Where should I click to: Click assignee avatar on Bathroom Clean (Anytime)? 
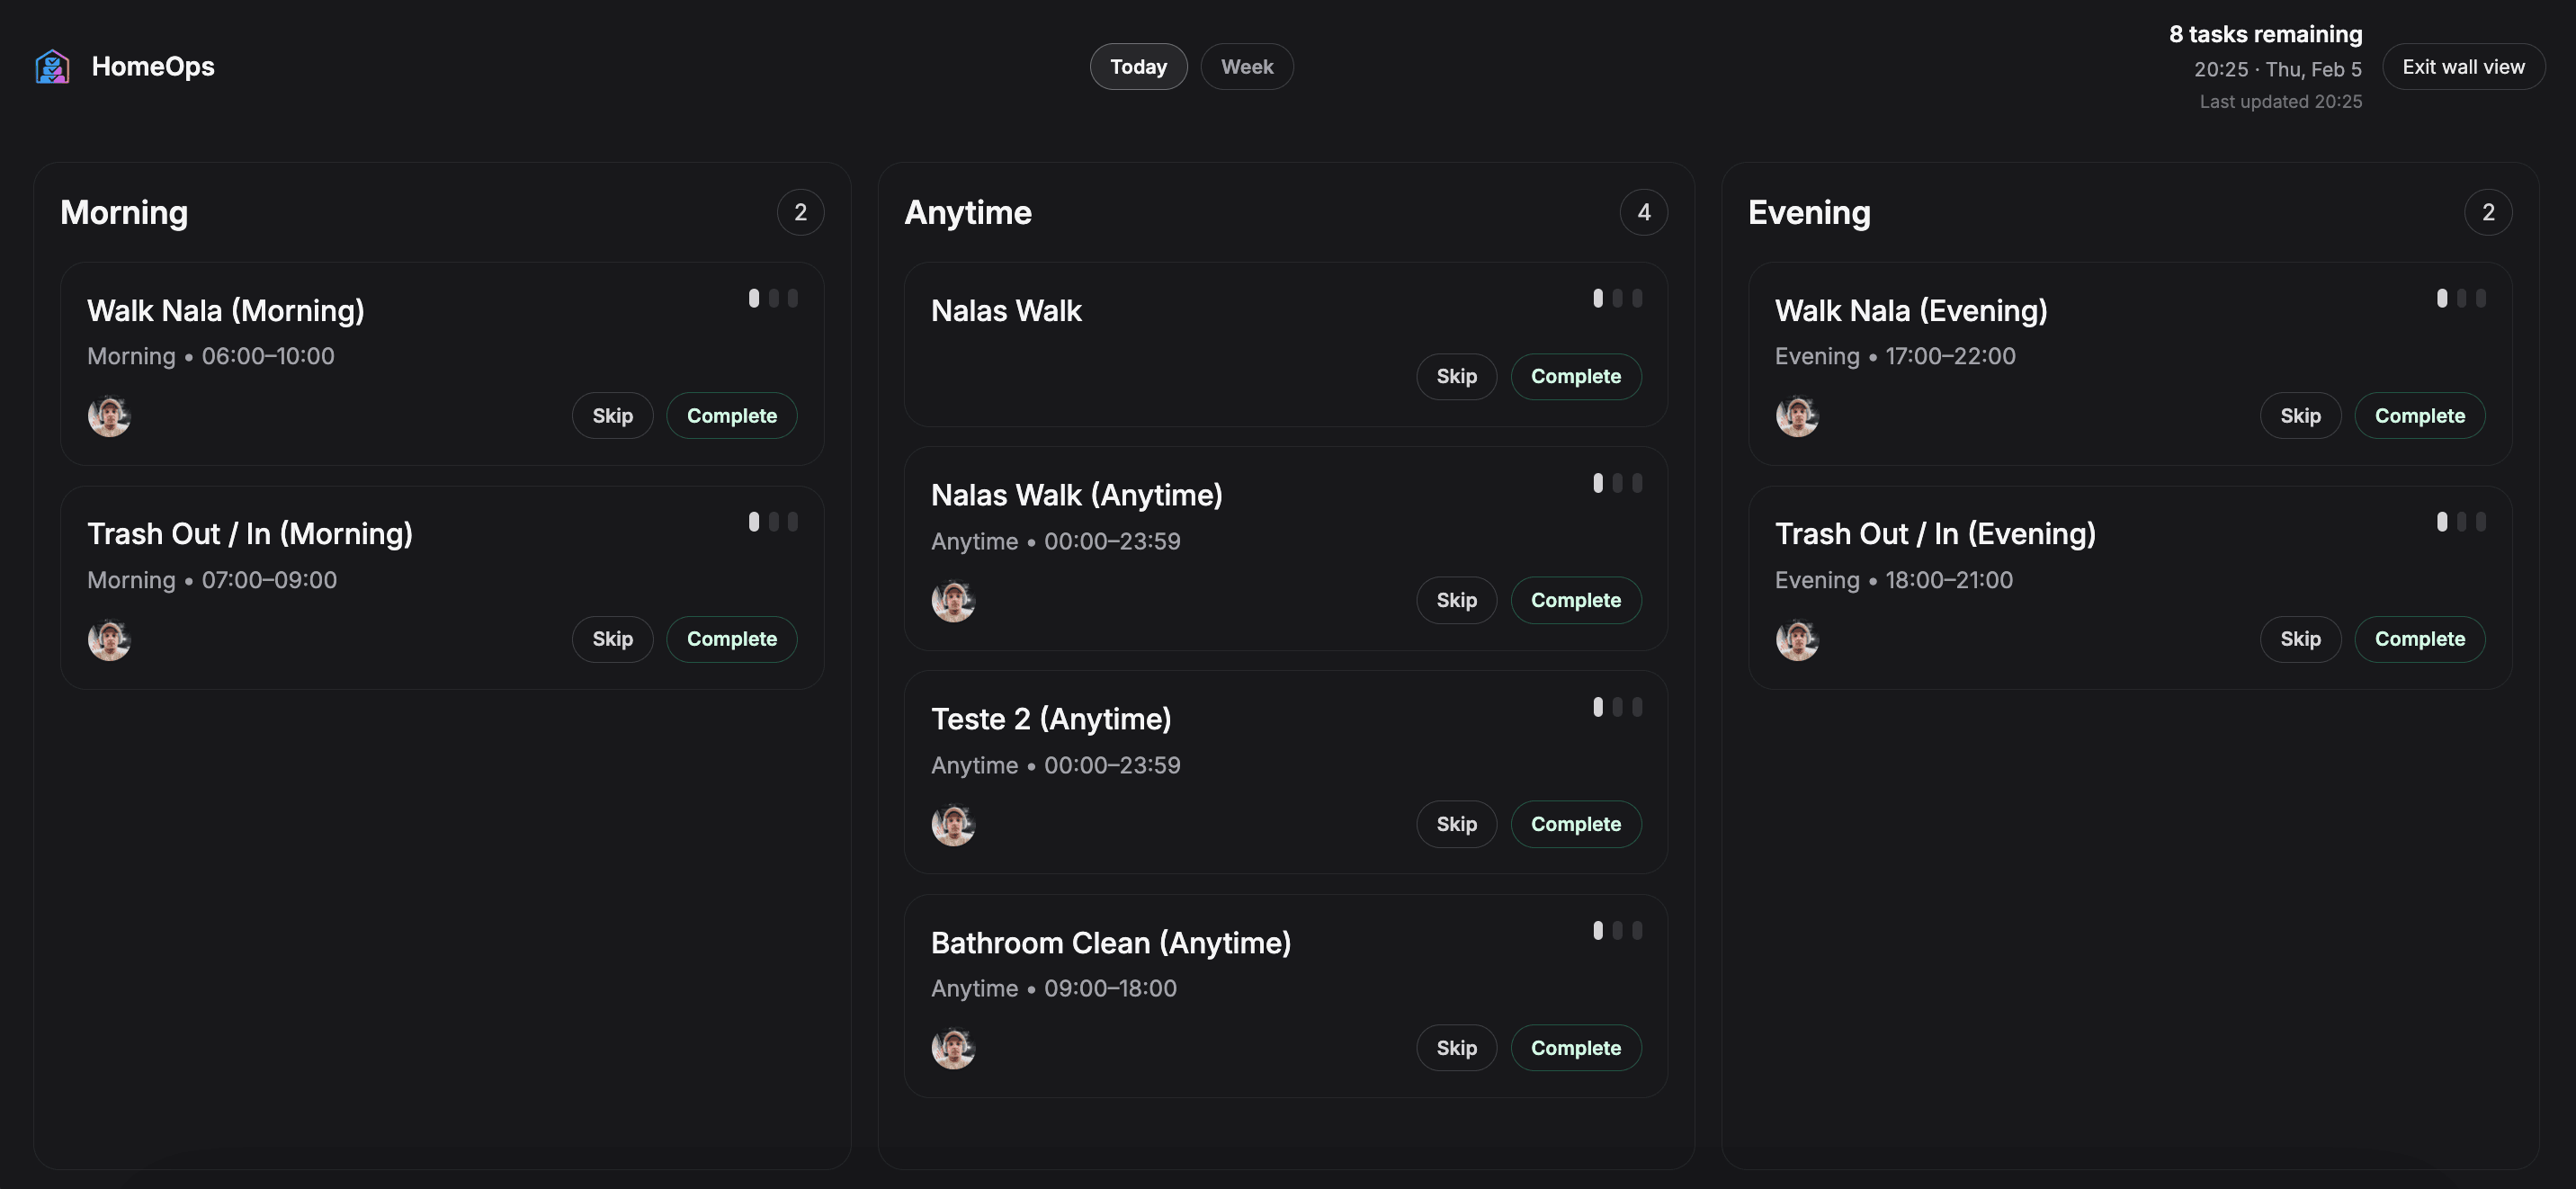pos(953,1048)
